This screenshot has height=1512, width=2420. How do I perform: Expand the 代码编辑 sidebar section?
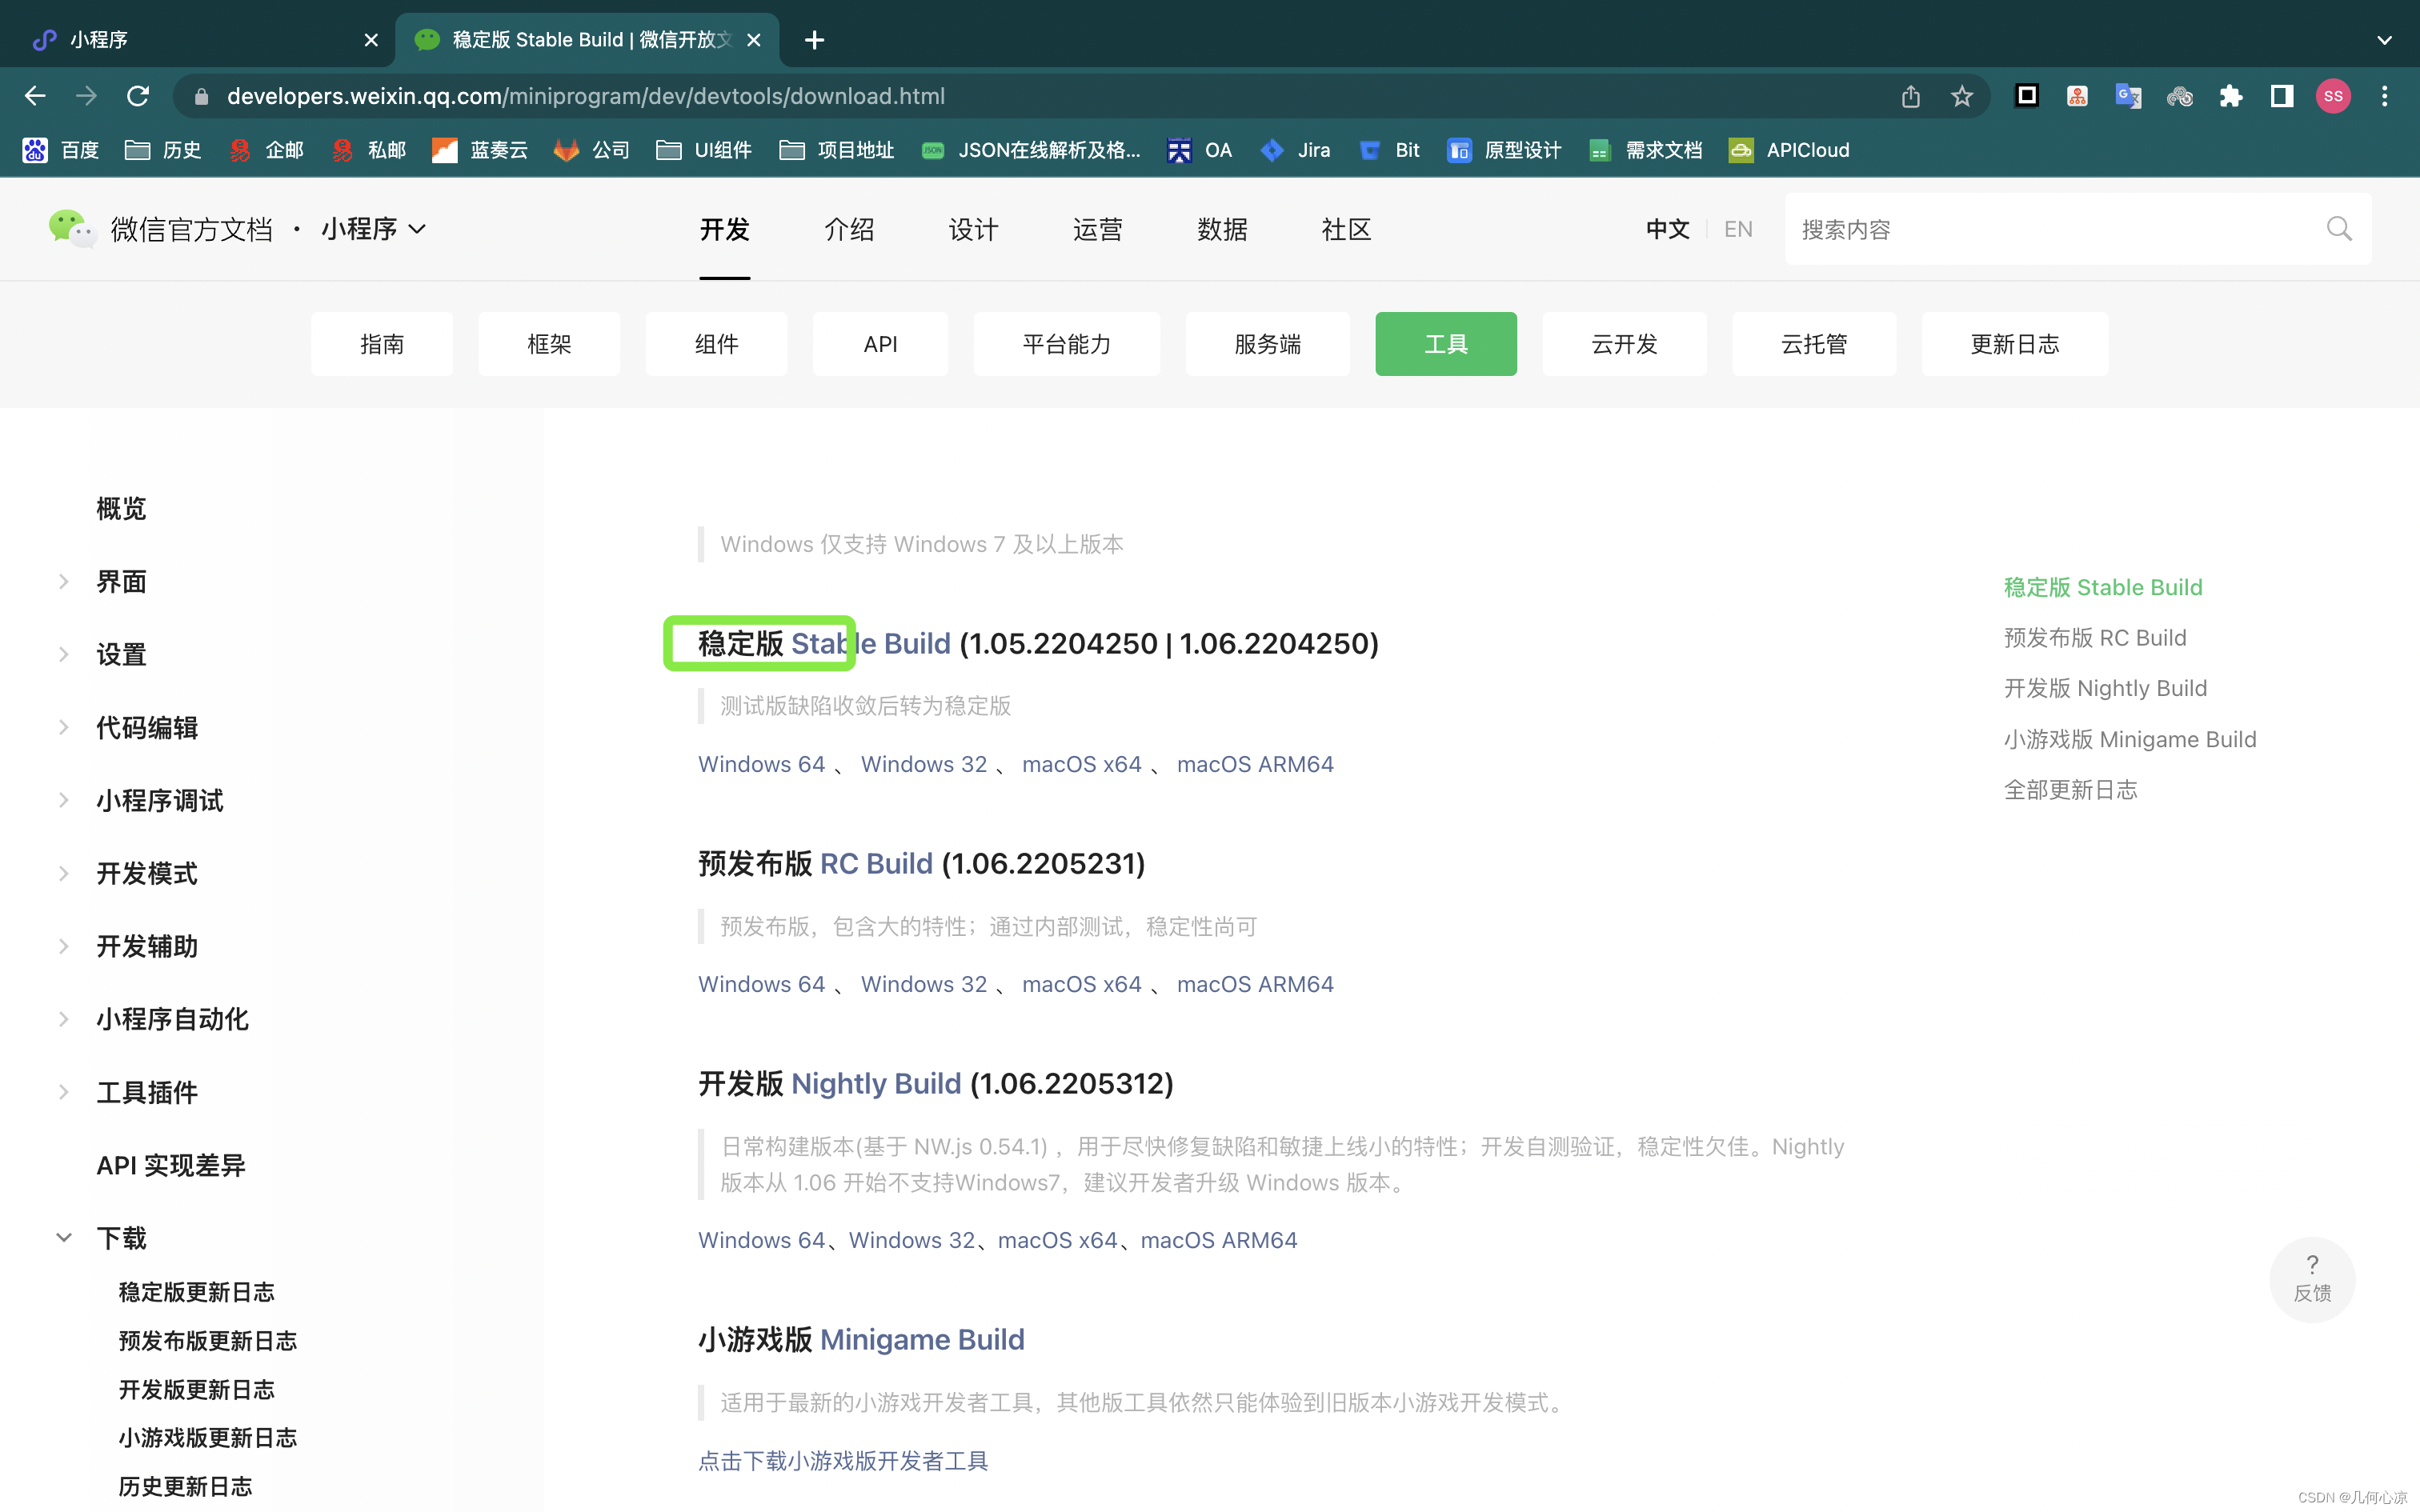pyautogui.click(x=64, y=727)
